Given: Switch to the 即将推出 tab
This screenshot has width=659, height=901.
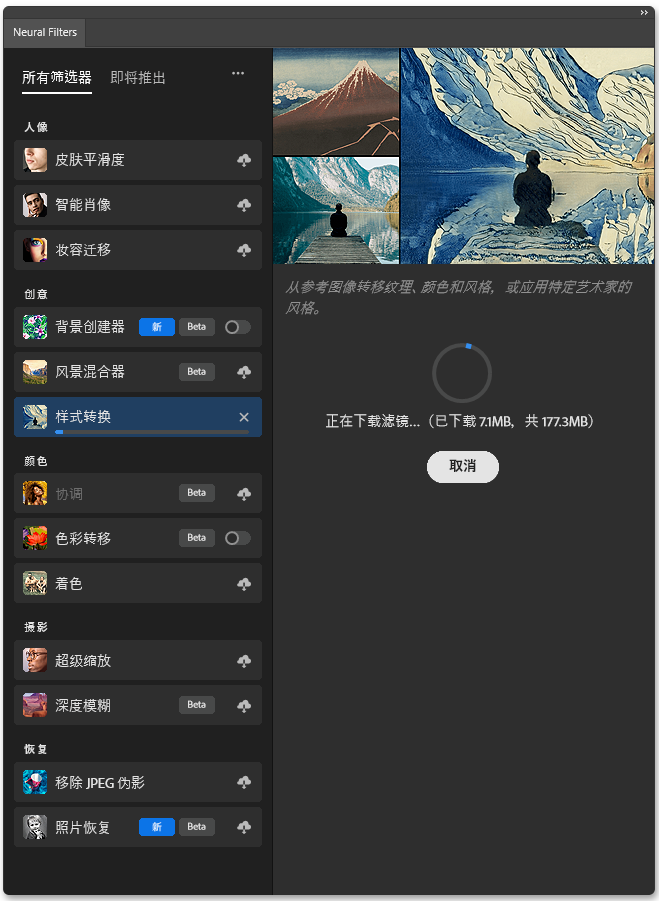Looking at the screenshot, I should 138,78.
